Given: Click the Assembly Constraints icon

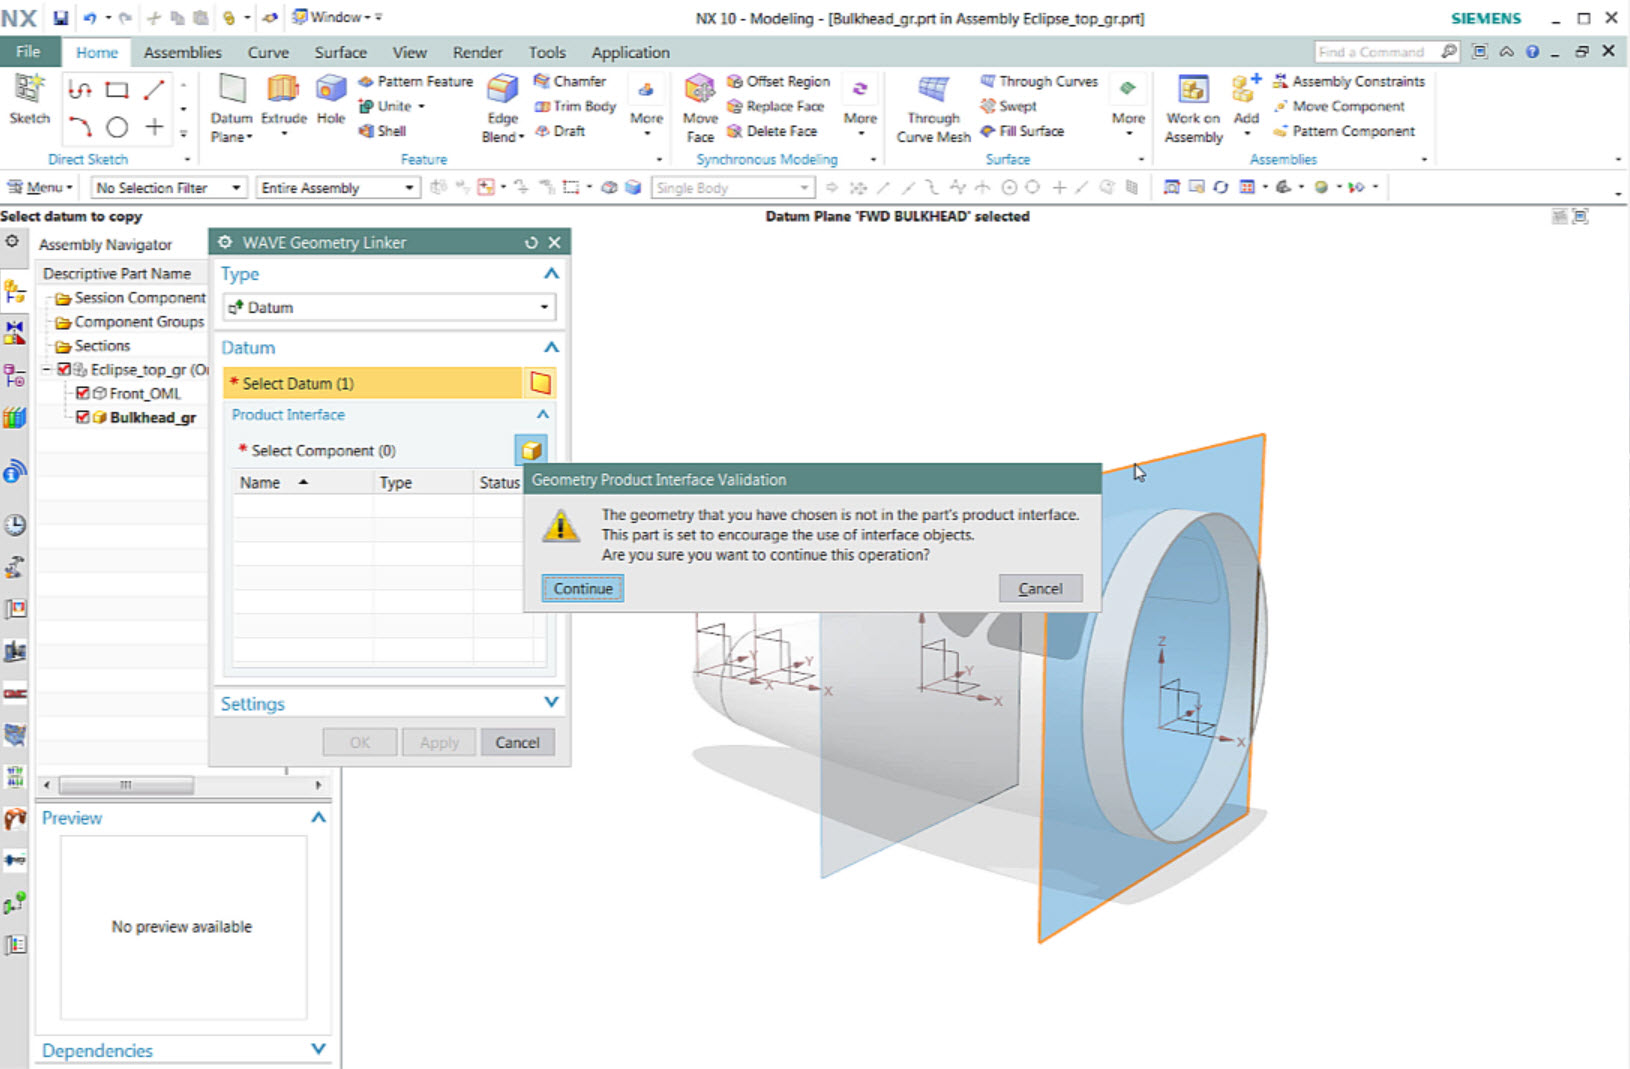Looking at the screenshot, I should click(1281, 81).
